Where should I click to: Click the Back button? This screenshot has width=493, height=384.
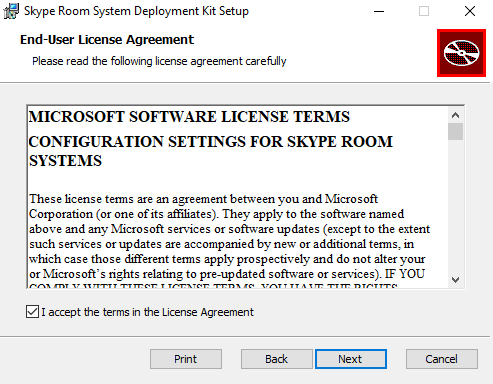(x=276, y=359)
